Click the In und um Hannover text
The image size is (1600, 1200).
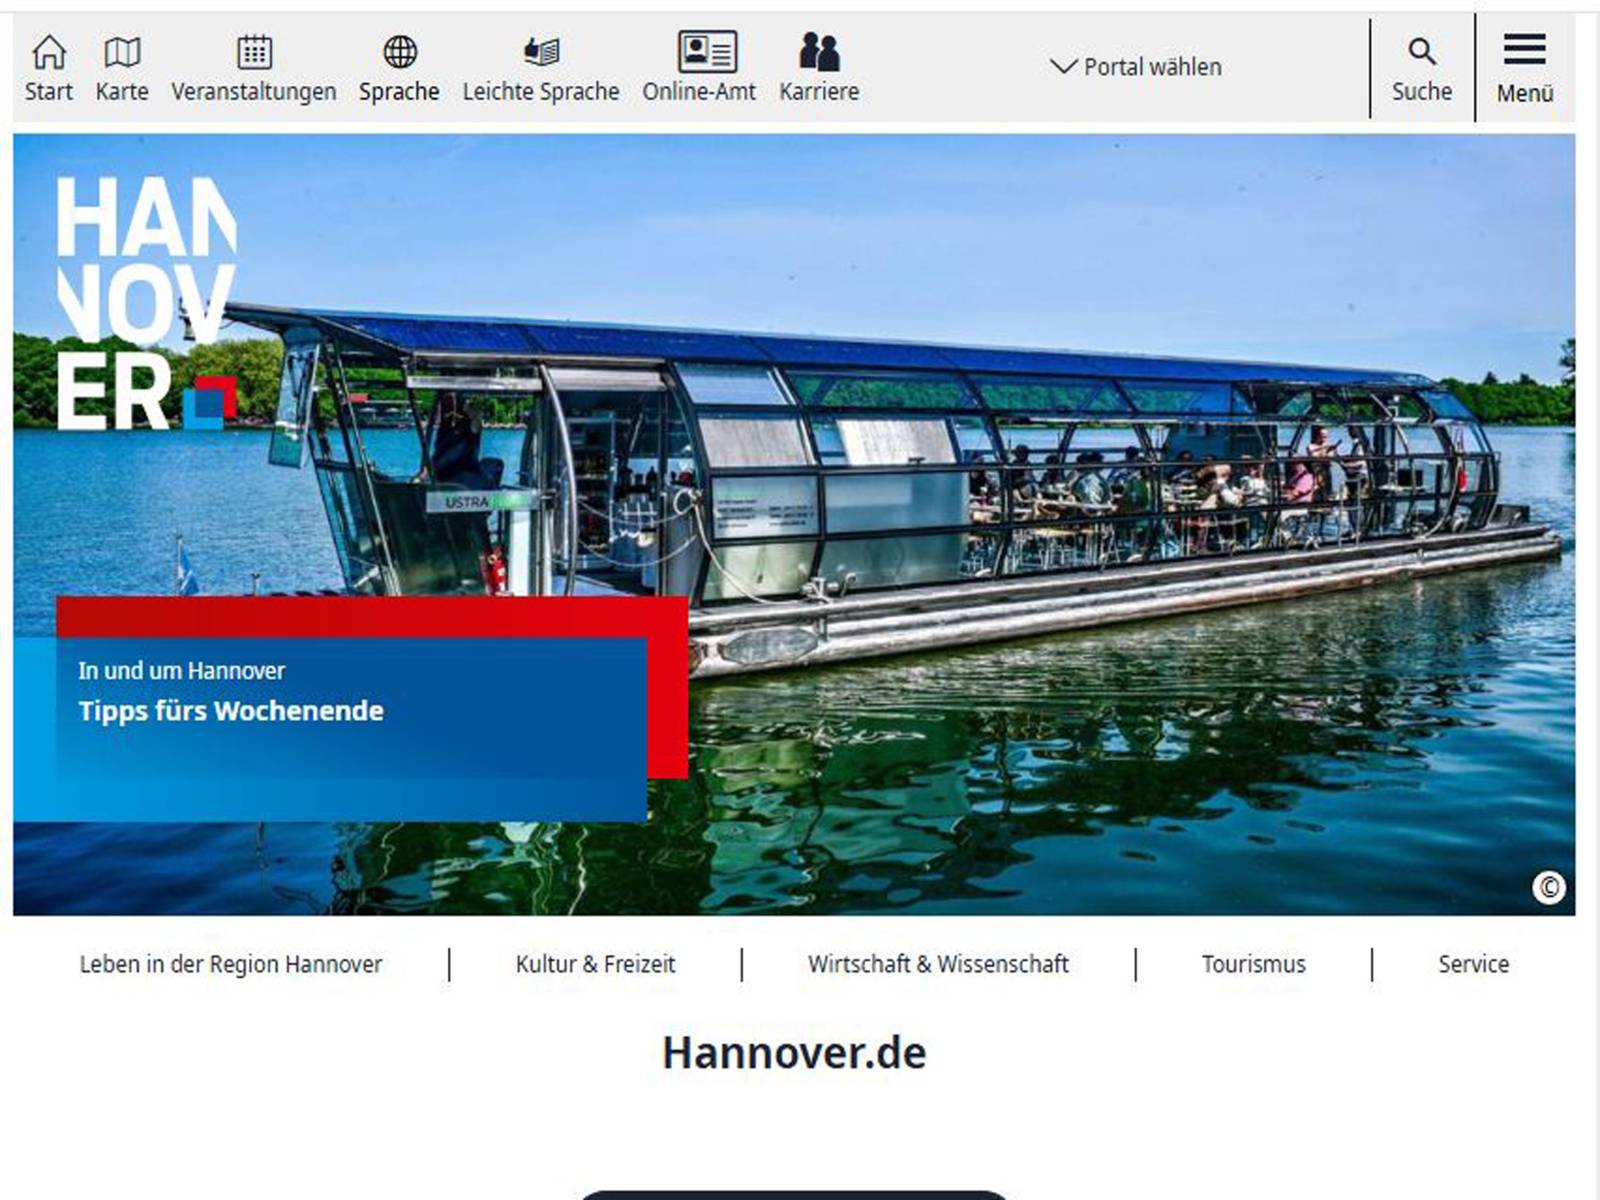click(182, 670)
